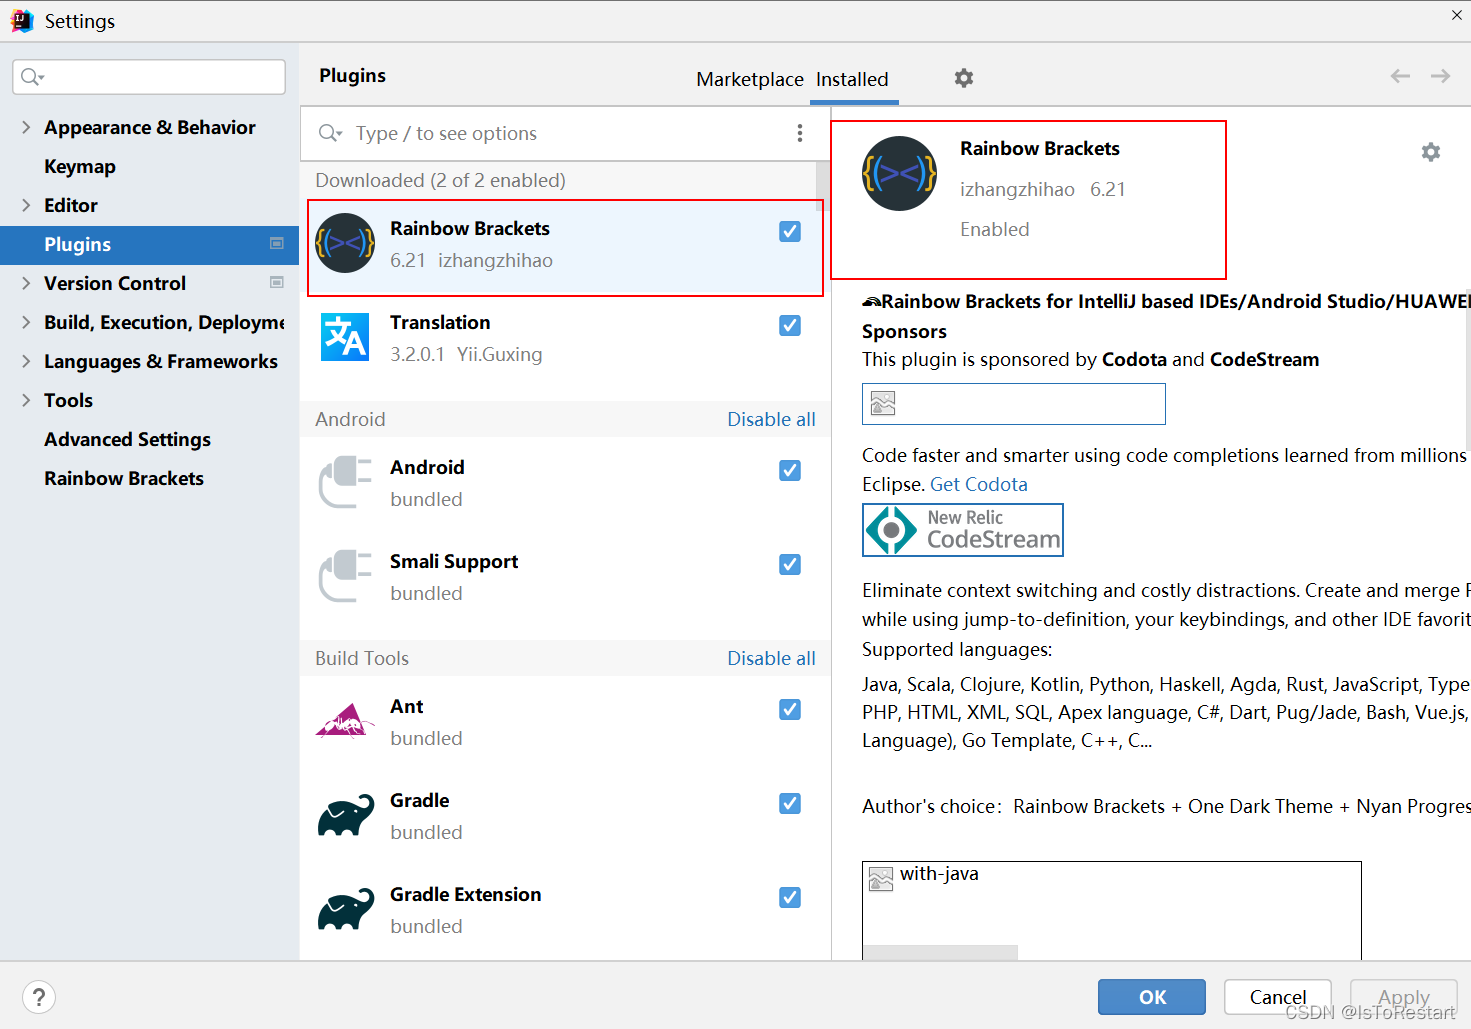Click the IntelliJ app icon in title bar
The height and width of the screenshot is (1029, 1471).
point(22,21)
